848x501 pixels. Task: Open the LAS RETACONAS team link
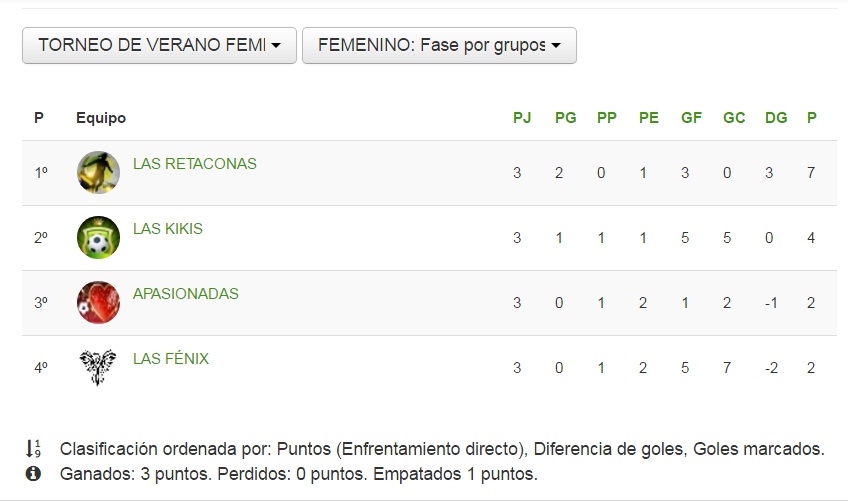point(195,163)
